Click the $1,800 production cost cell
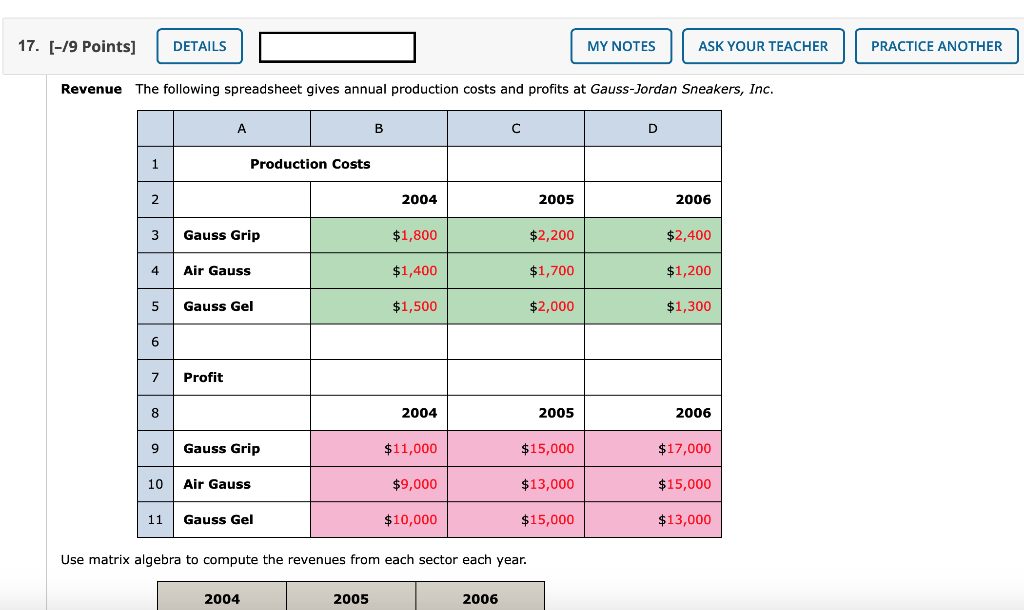The width and height of the screenshot is (1024, 610). click(x=379, y=235)
